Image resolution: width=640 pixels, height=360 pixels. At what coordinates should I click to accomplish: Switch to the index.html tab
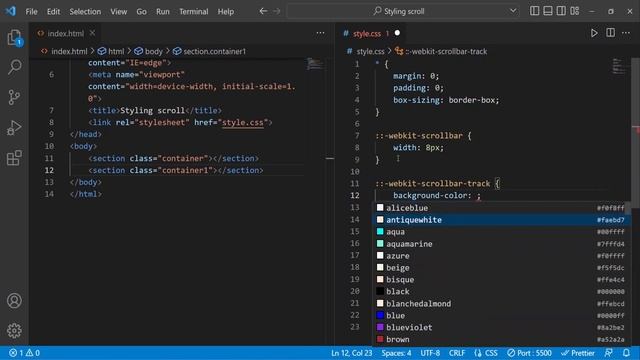[x=65, y=33]
